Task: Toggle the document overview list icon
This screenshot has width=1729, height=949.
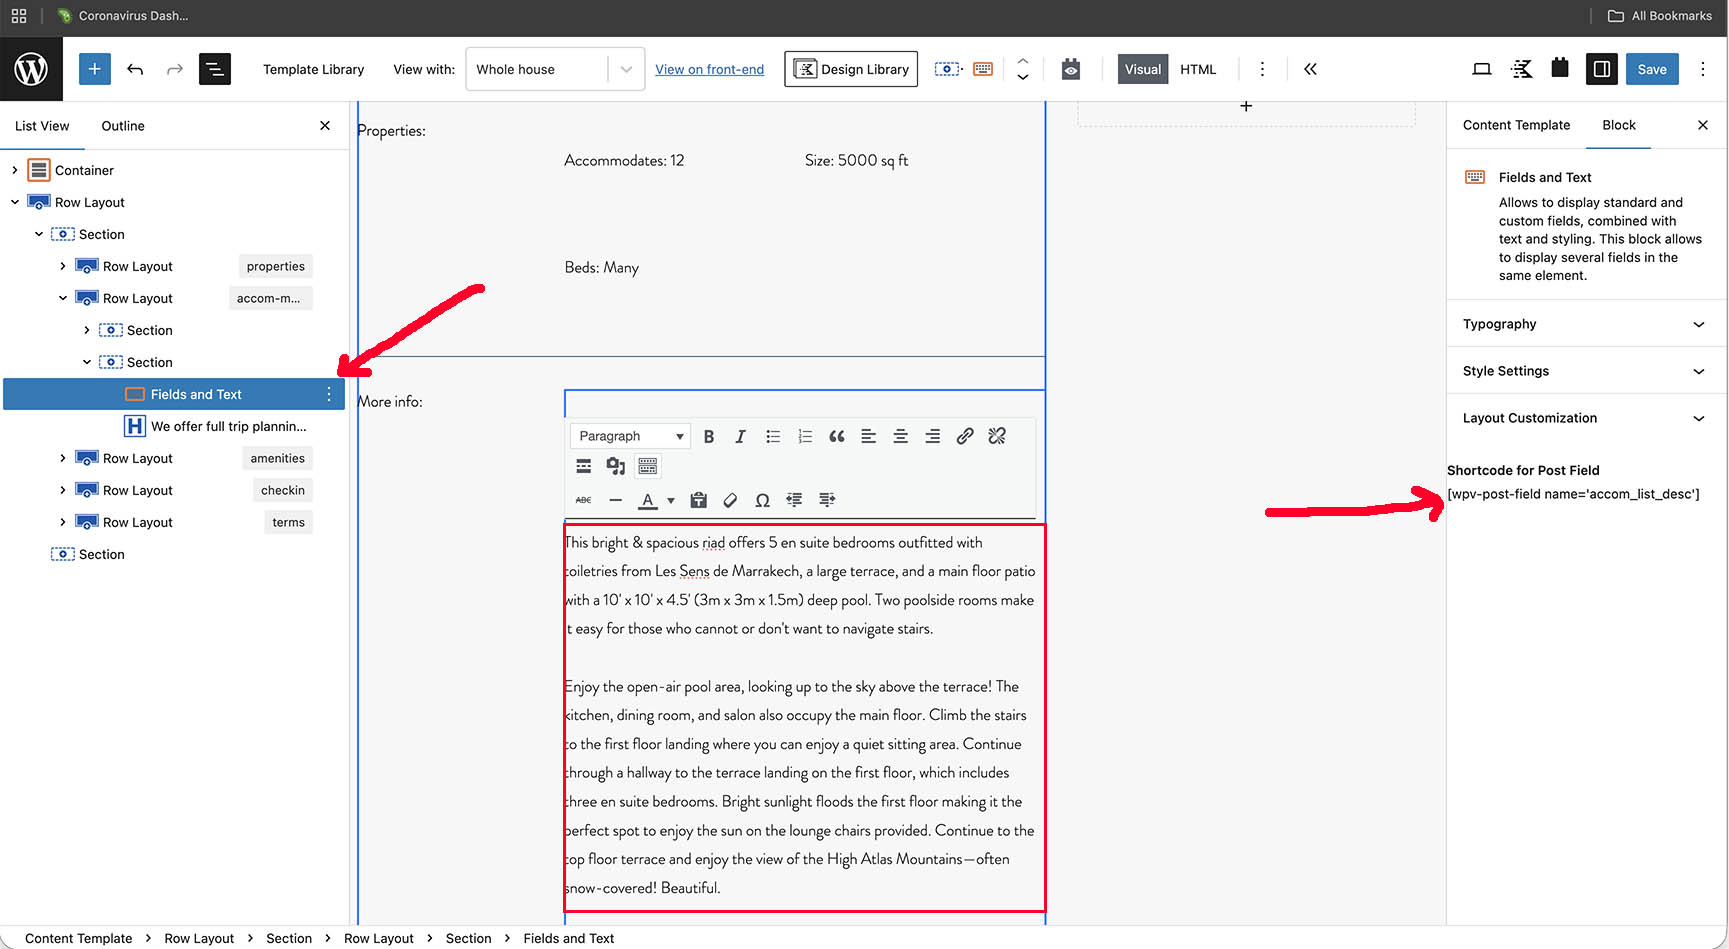Action: coord(215,69)
